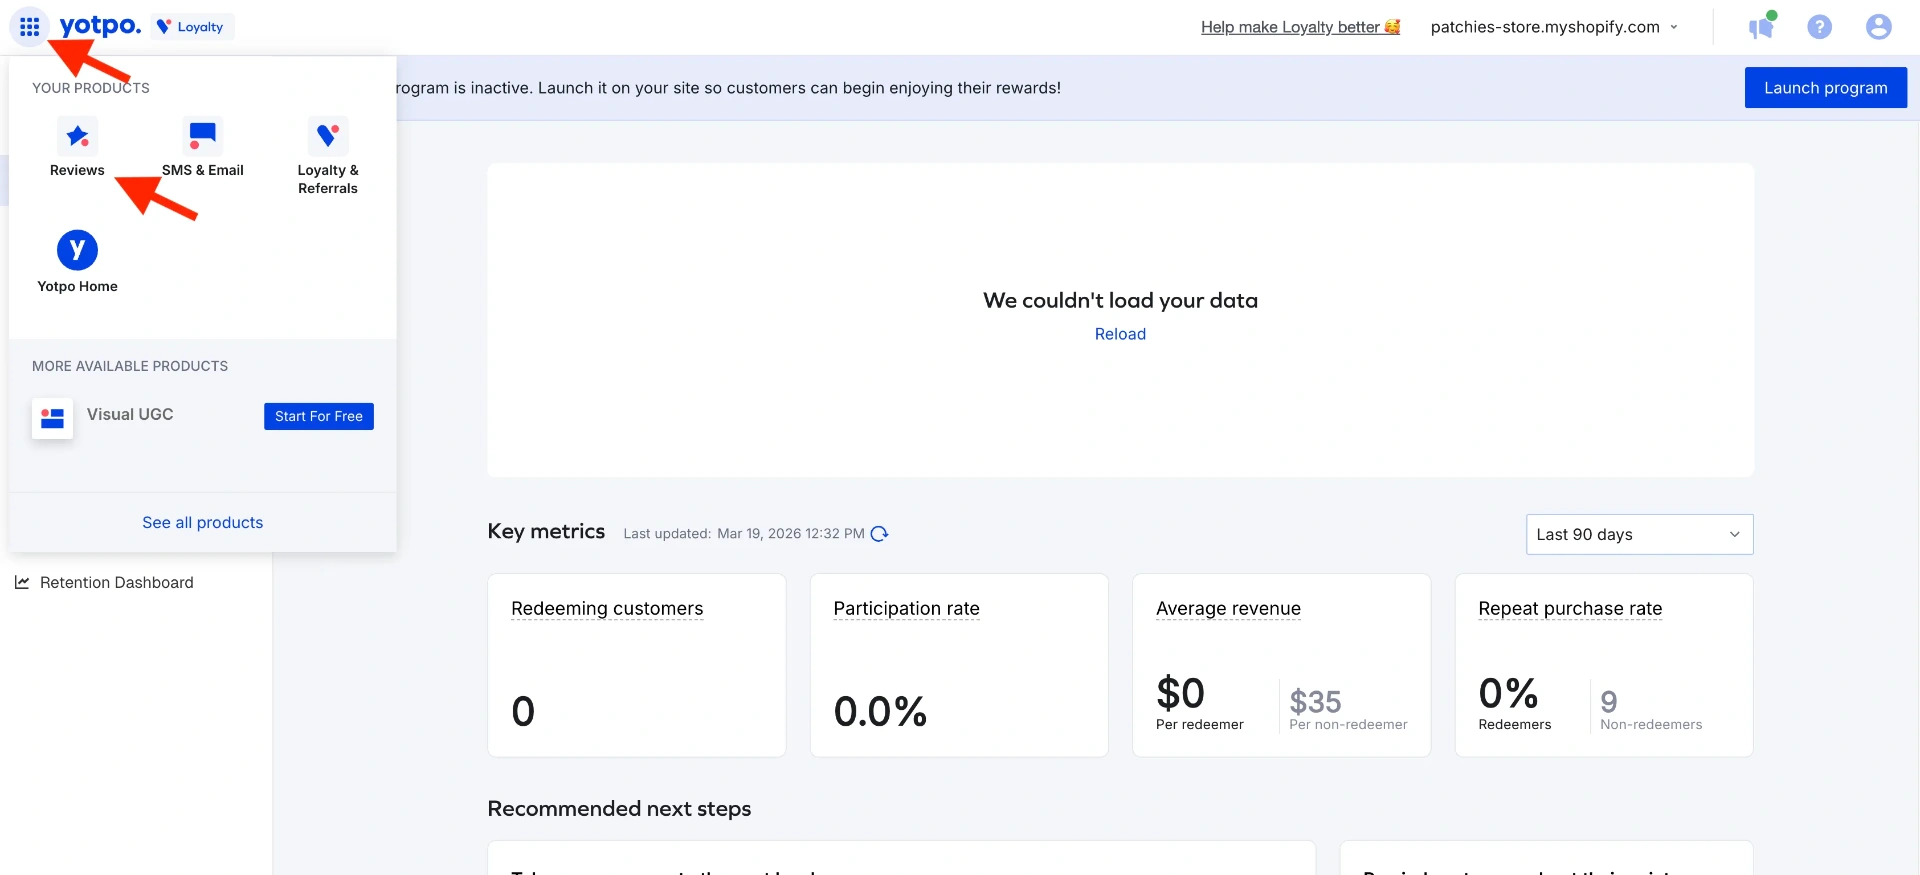Click the 0% redeemers value
Image resolution: width=1920 pixels, height=875 pixels.
[x=1508, y=693]
